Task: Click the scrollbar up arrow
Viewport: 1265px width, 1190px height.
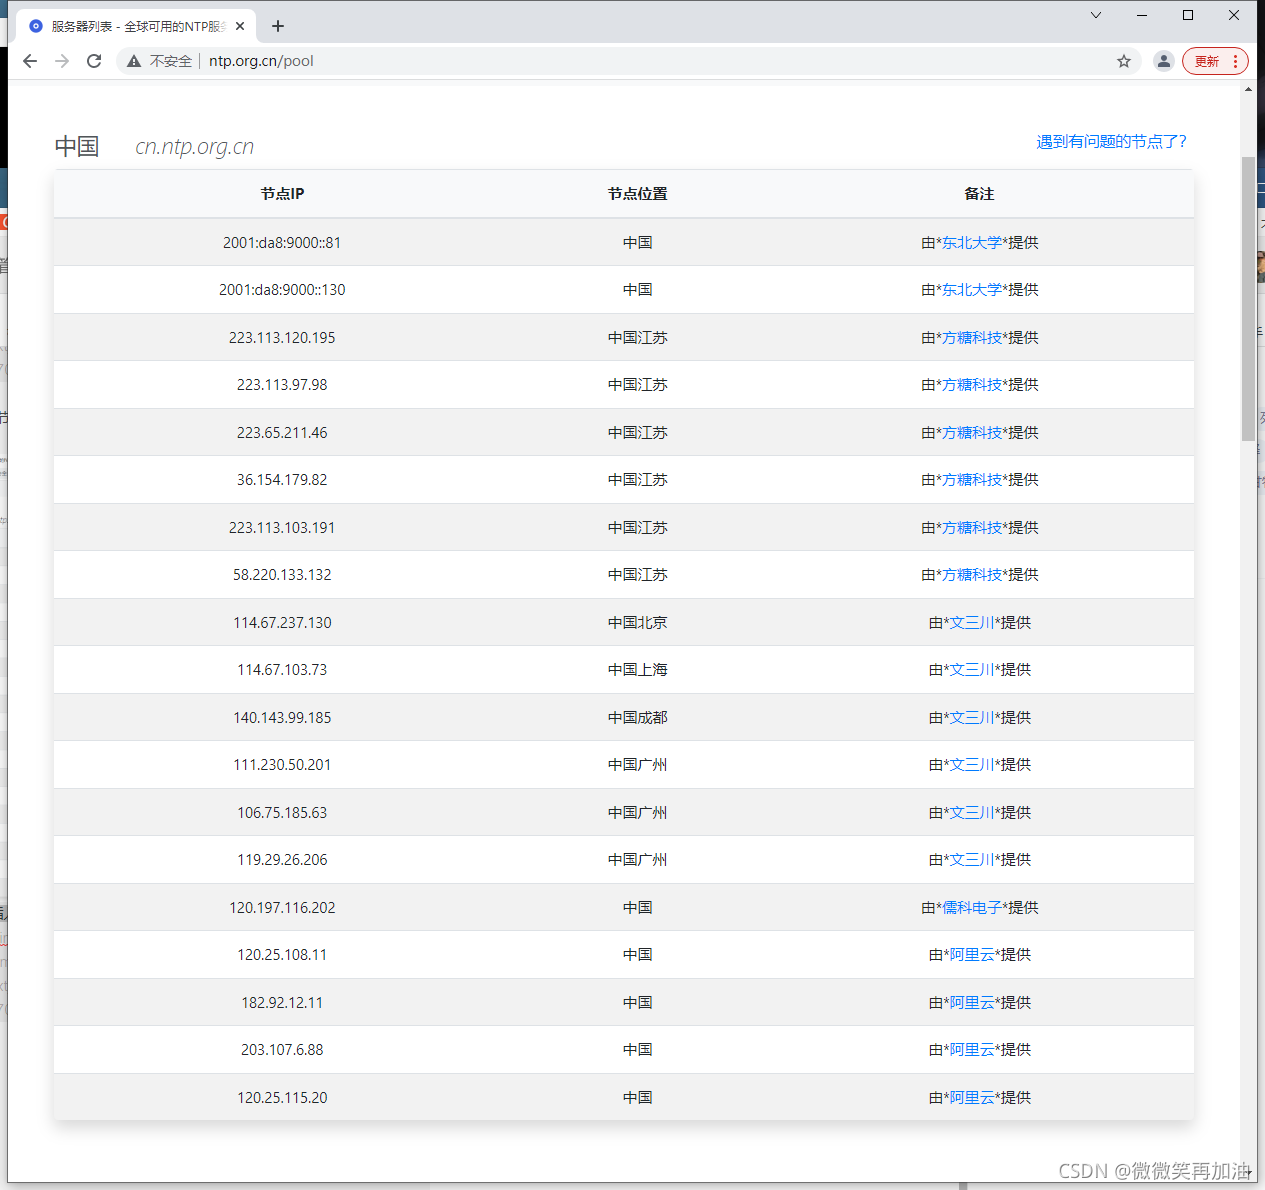Action: pyautogui.click(x=1248, y=89)
